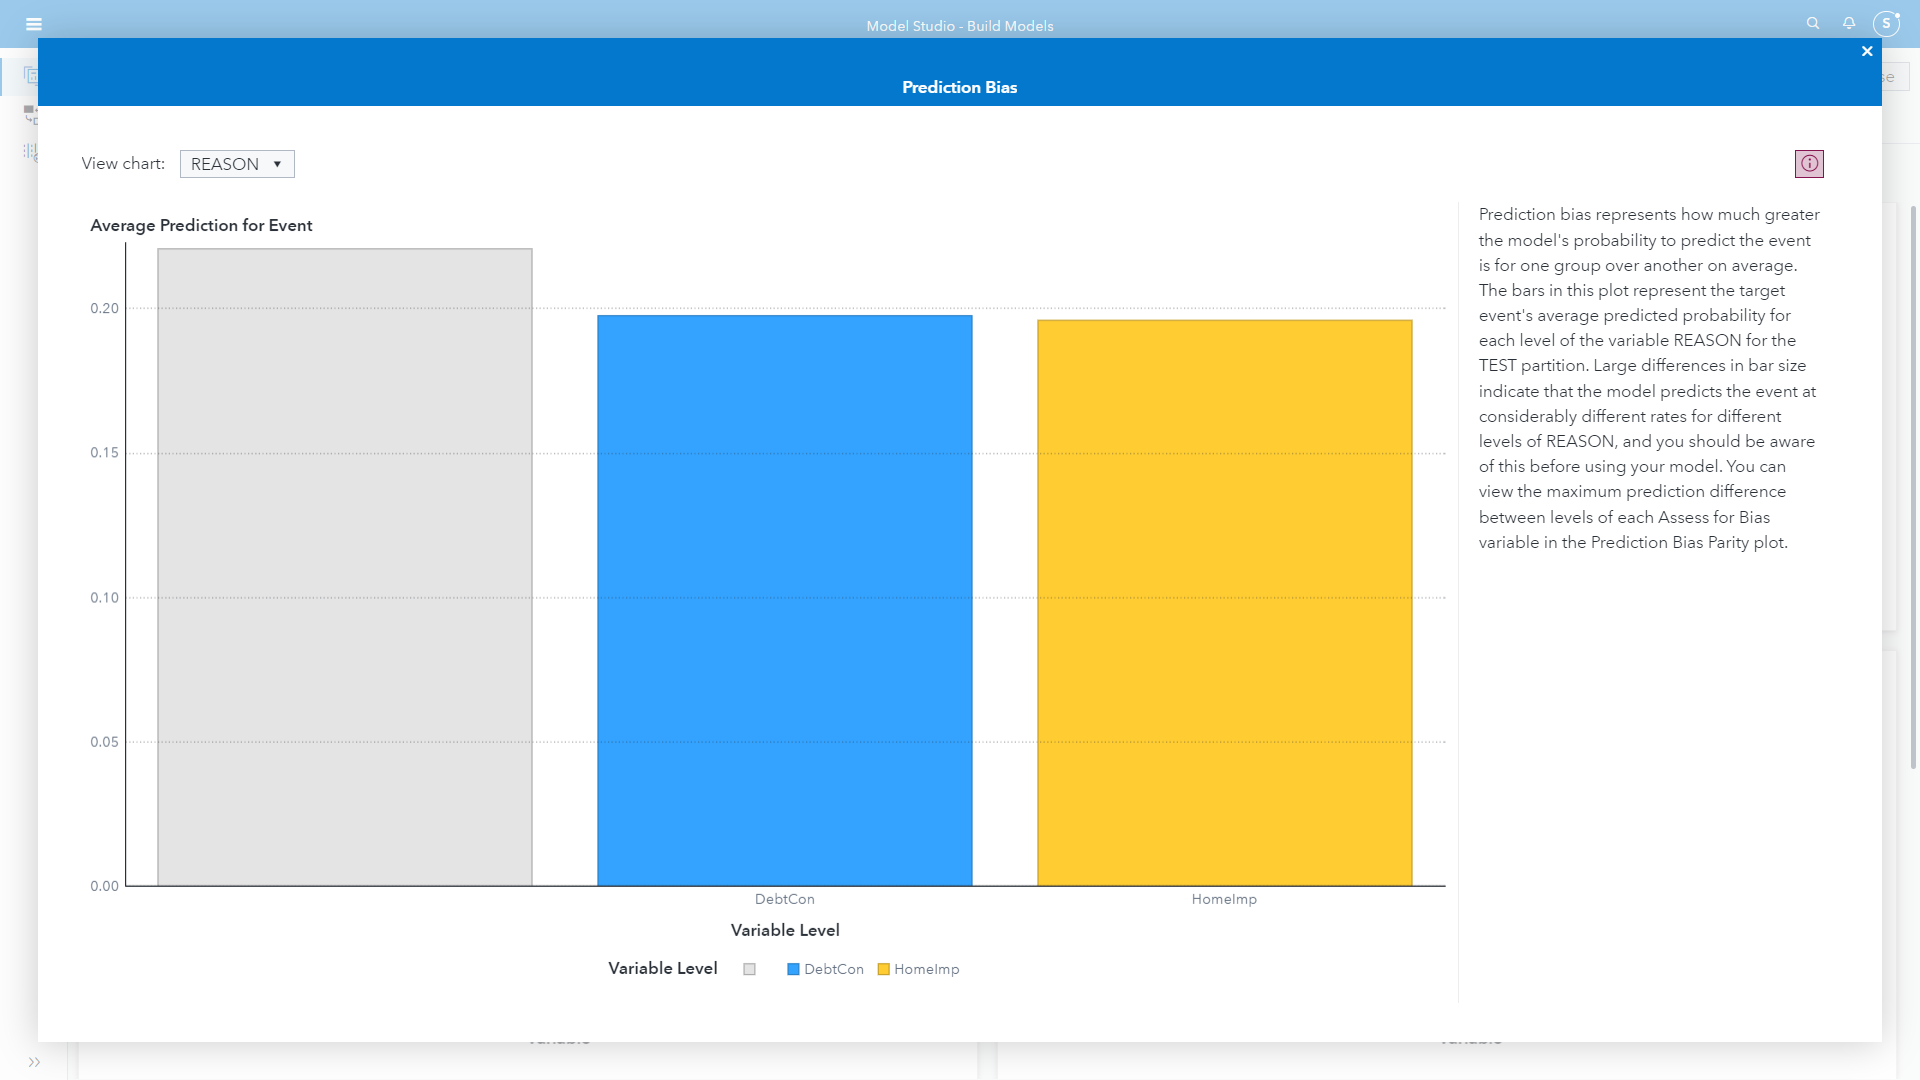Open the user profile S avatar
This screenshot has height=1080, width=1920.
pos(1886,23)
